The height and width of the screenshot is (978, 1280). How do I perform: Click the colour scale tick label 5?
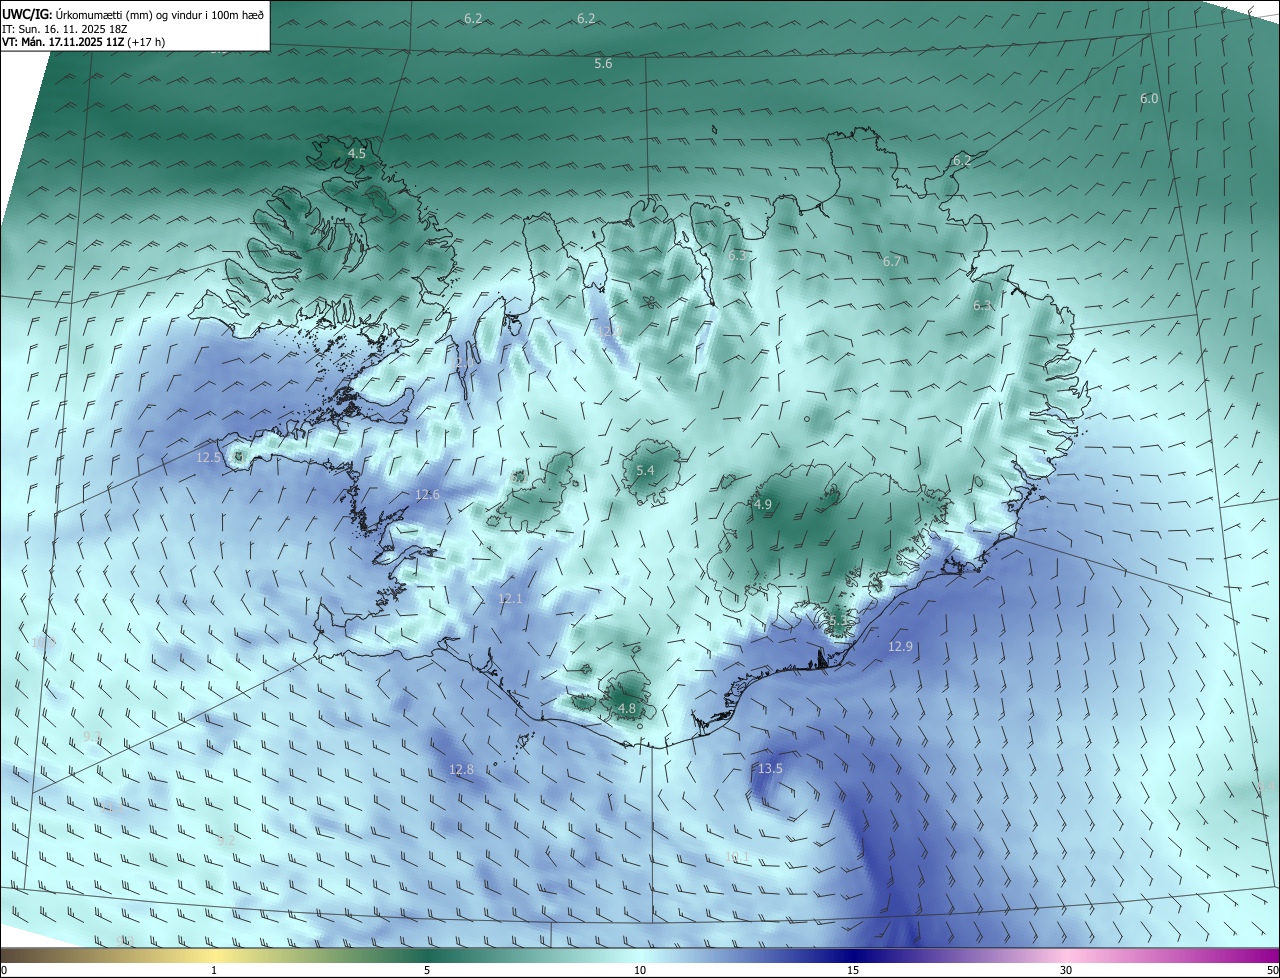click(427, 970)
